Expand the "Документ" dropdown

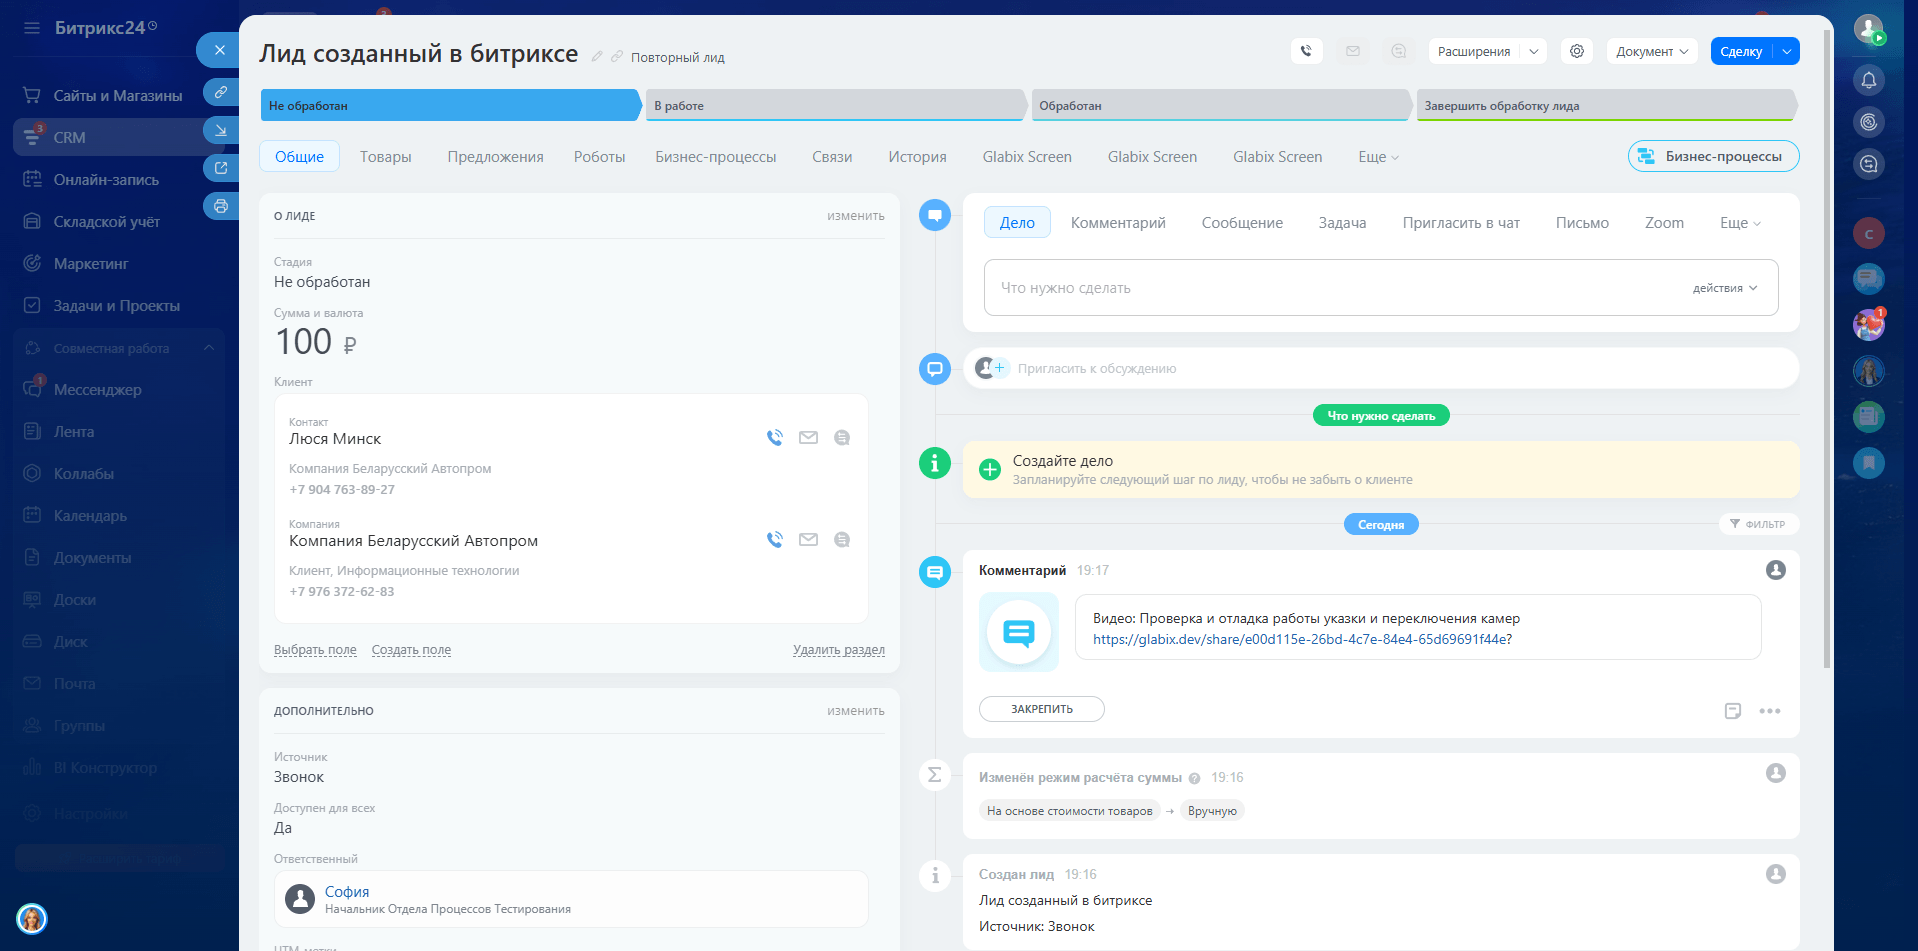click(x=1652, y=52)
